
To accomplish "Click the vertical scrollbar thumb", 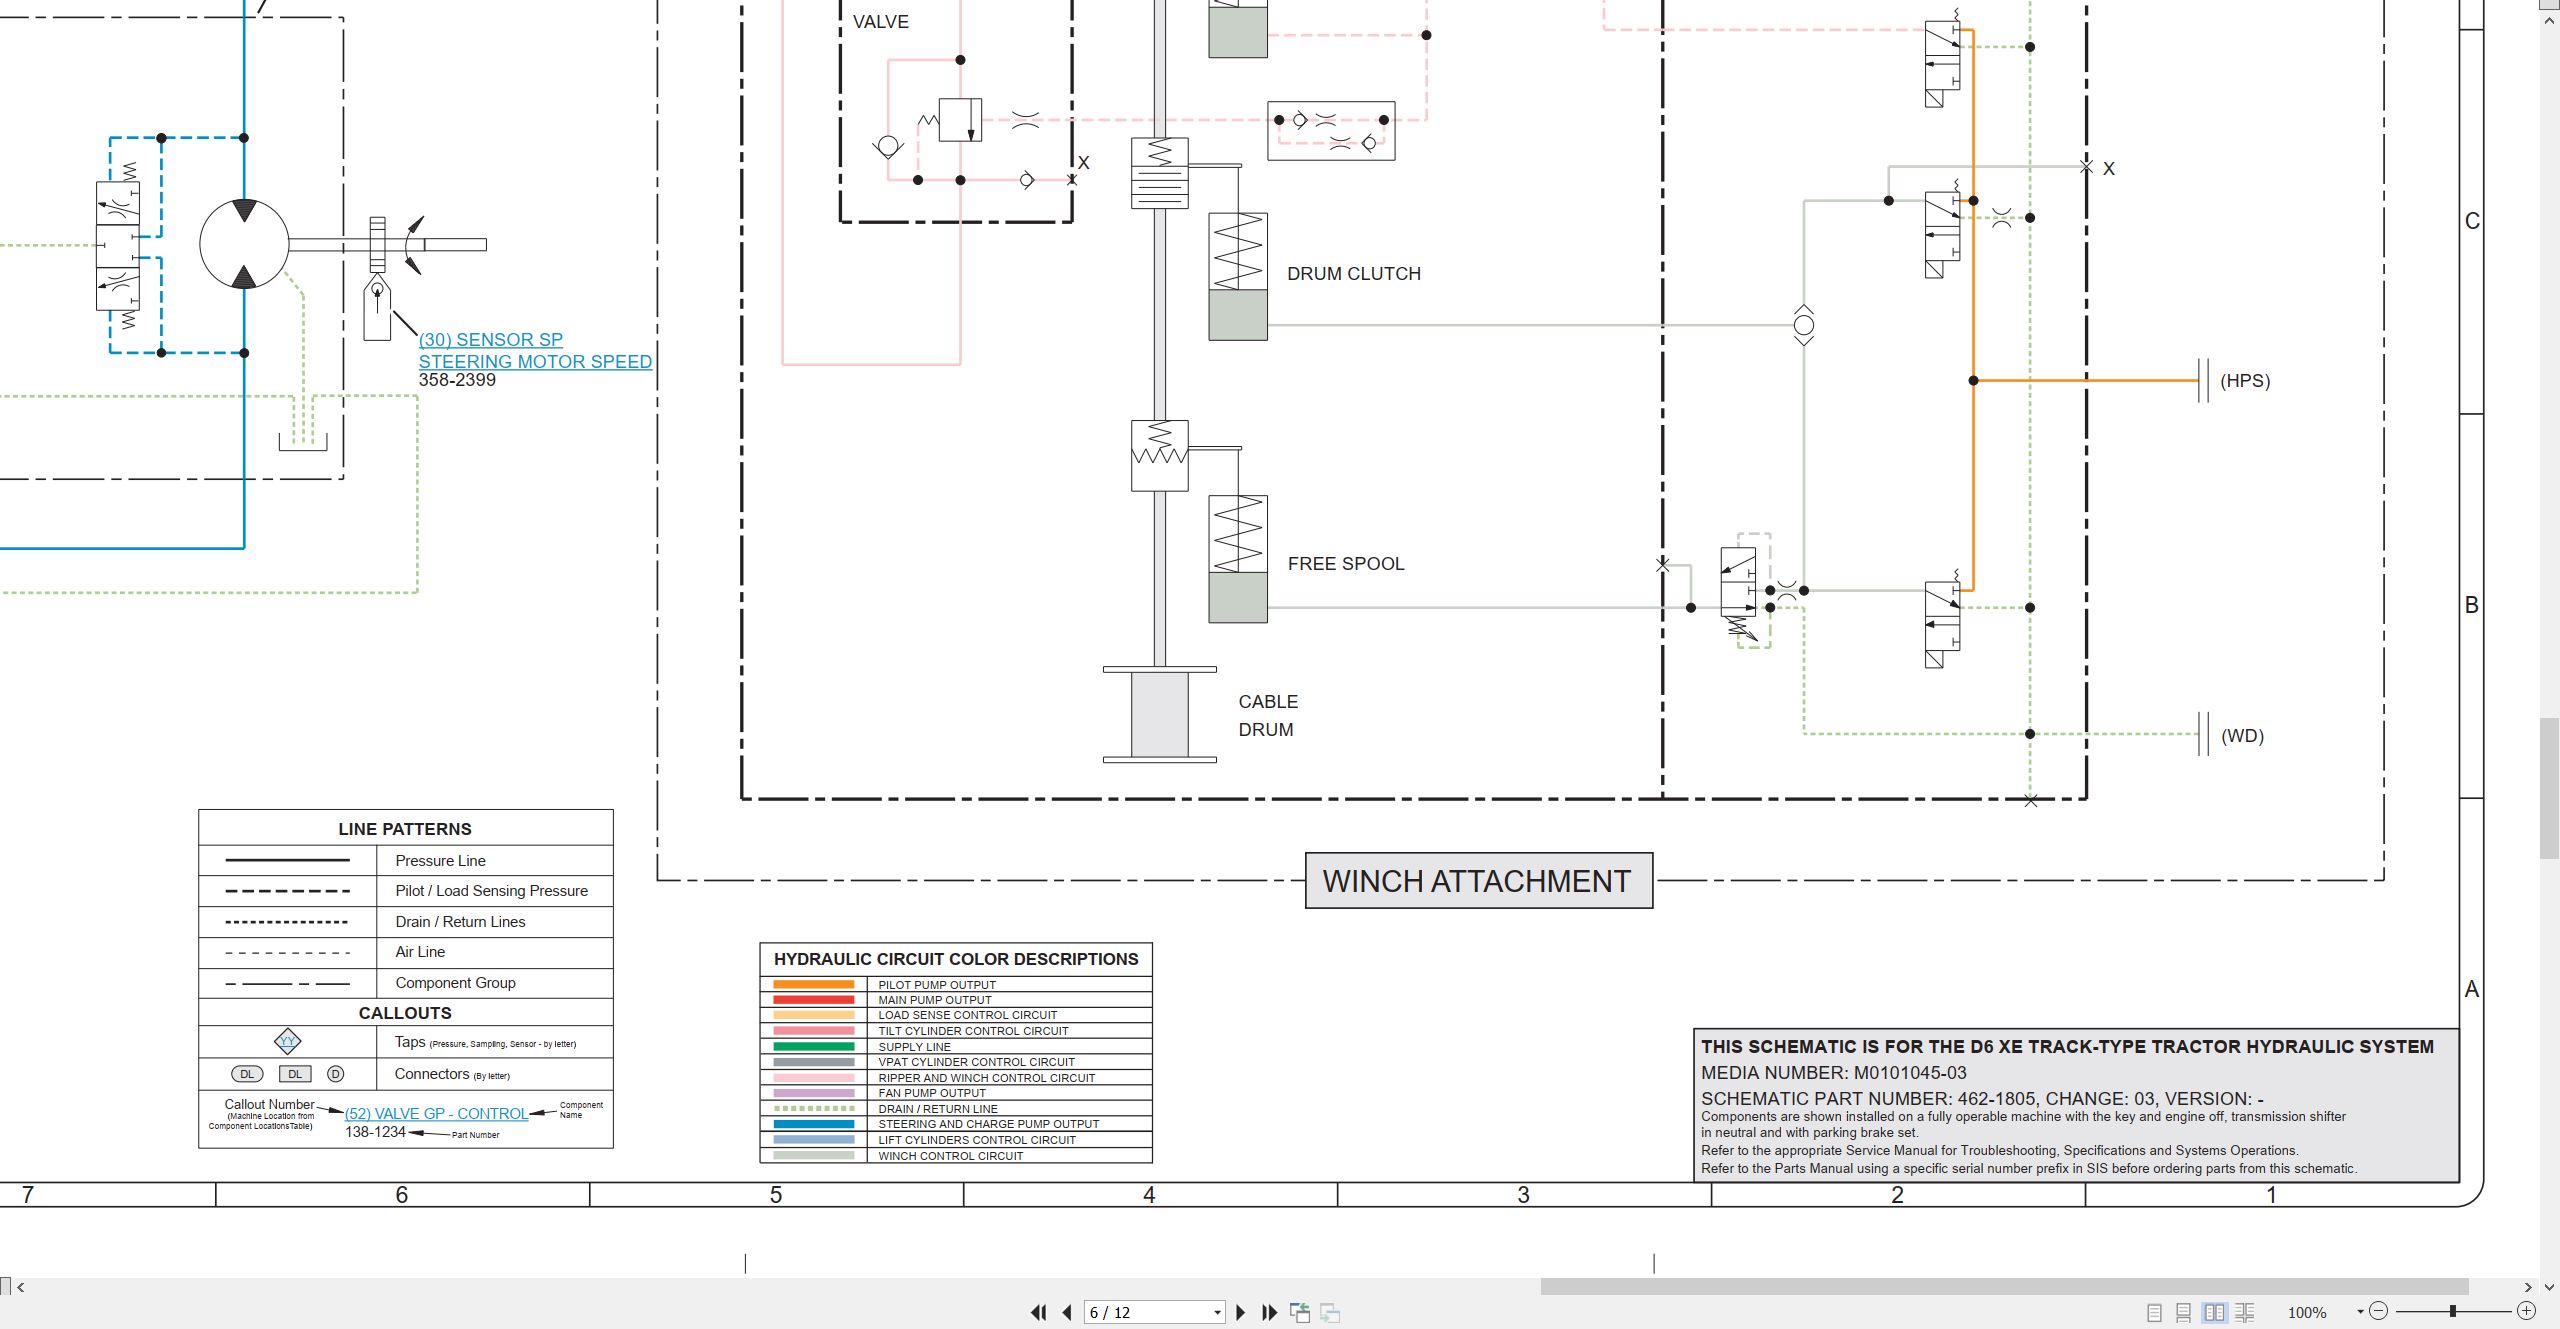I will [x=2549, y=788].
